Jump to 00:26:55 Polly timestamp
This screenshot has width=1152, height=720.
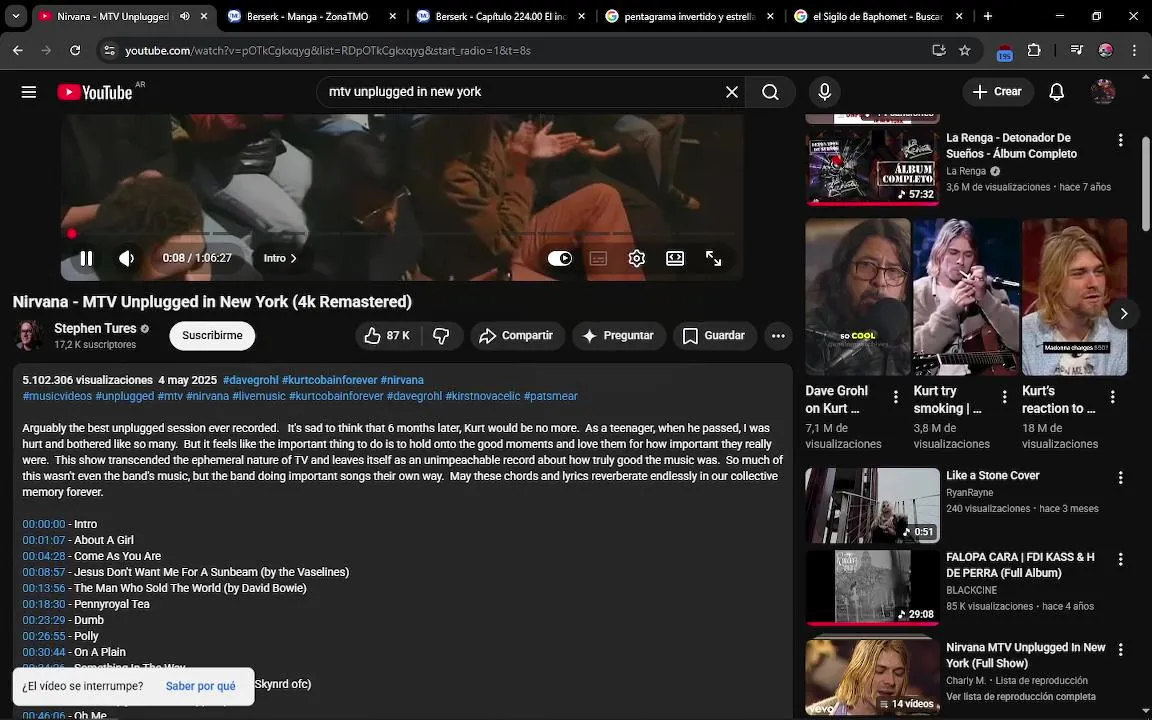44,636
